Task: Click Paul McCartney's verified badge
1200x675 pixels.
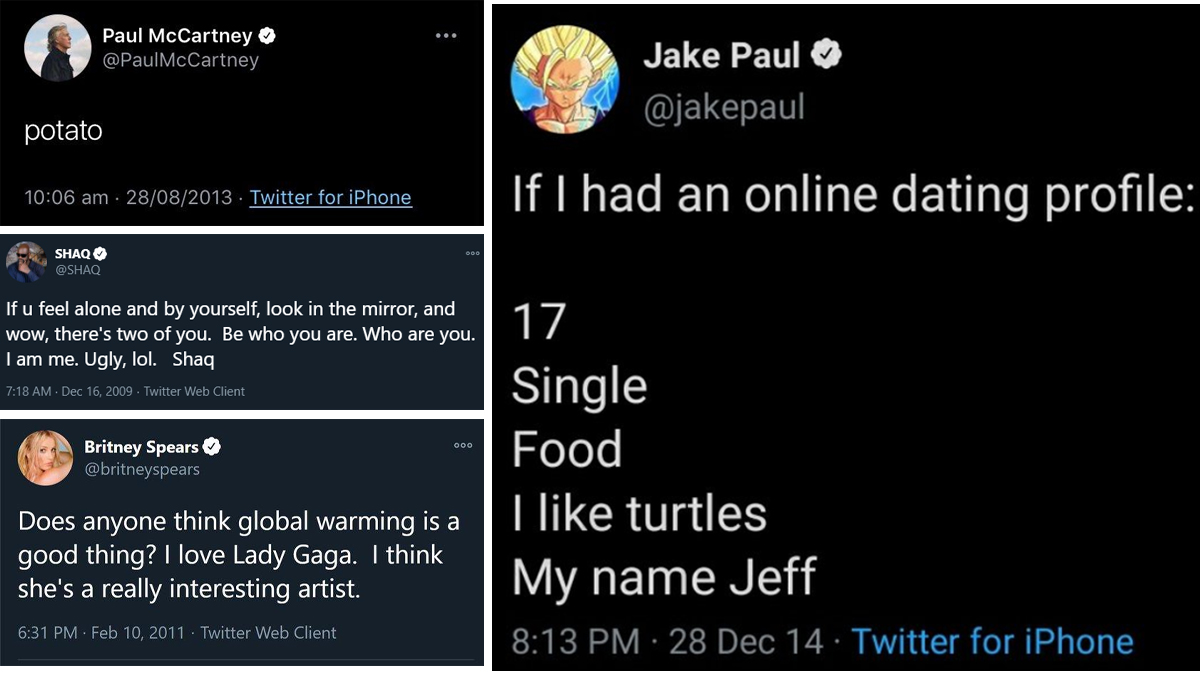Action: click(267, 36)
